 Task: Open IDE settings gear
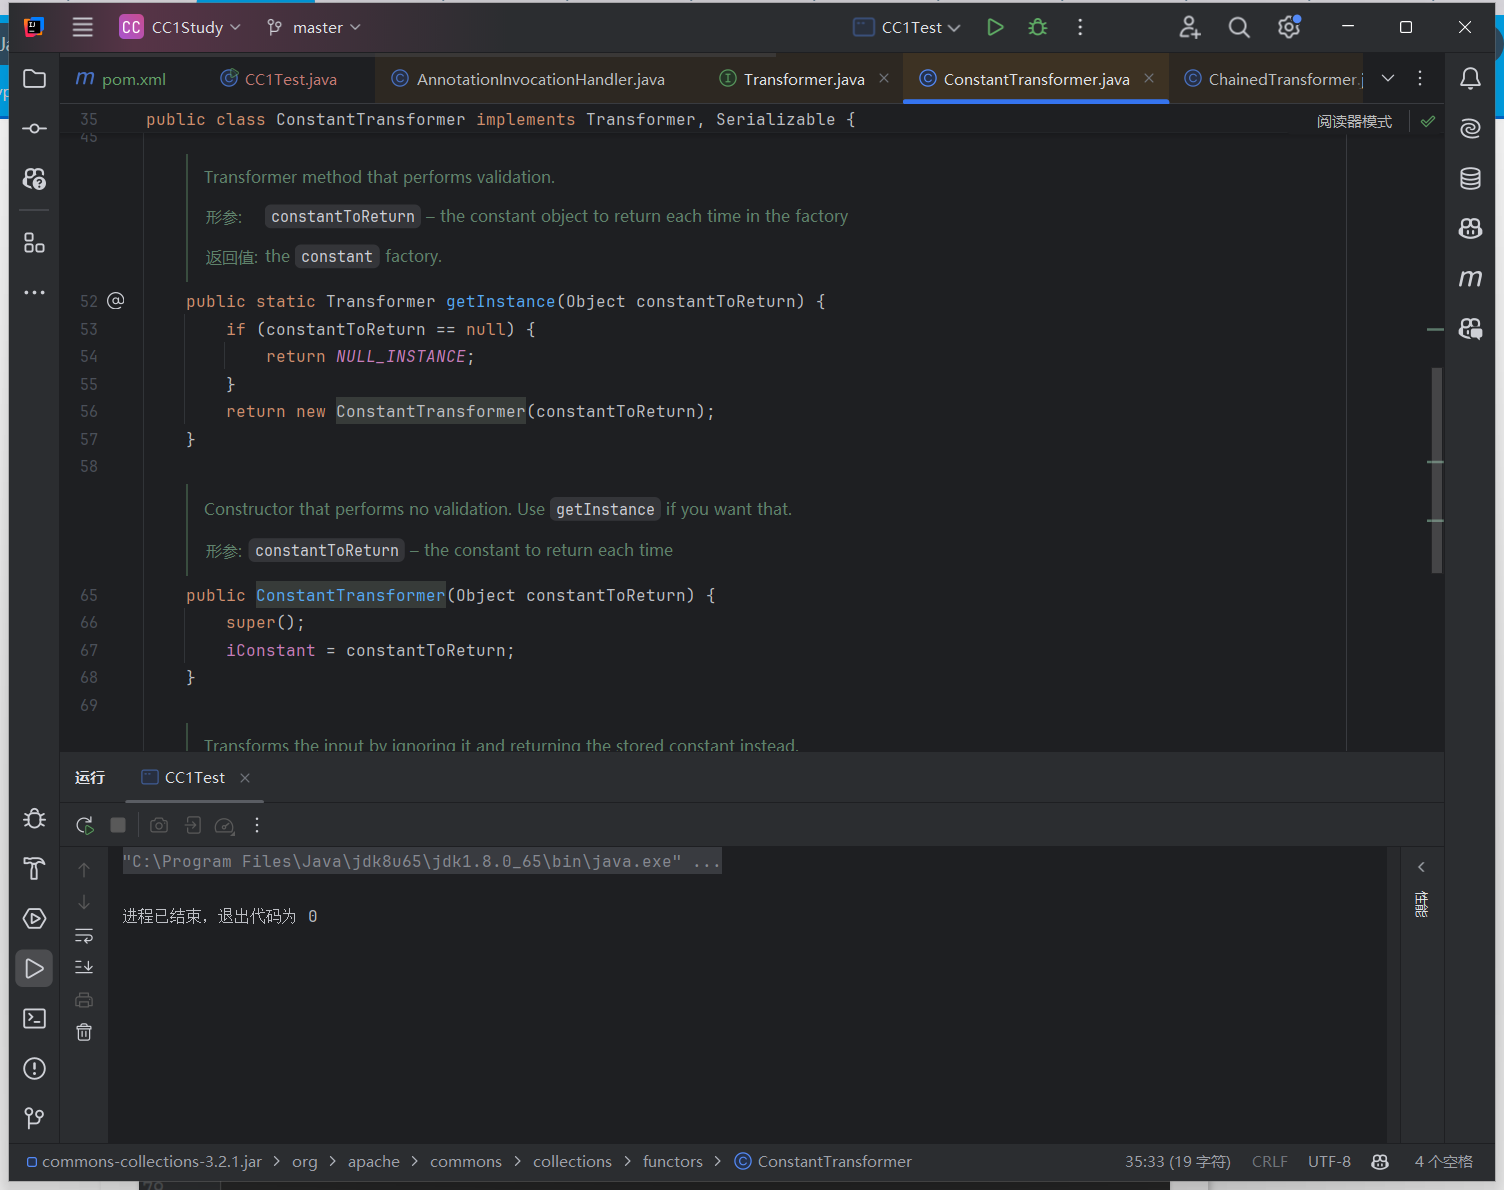pyautogui.click(x=1289, y=28)
